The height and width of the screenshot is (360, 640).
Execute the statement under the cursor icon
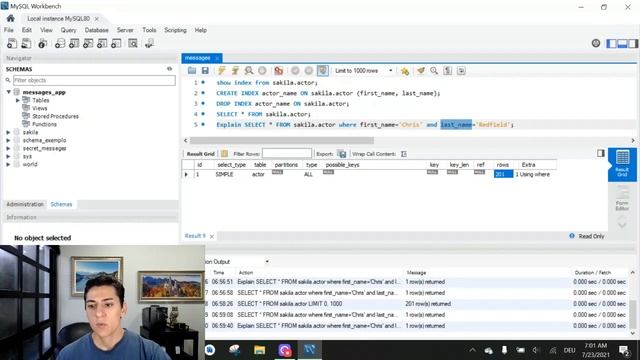[x=235, y=71]
